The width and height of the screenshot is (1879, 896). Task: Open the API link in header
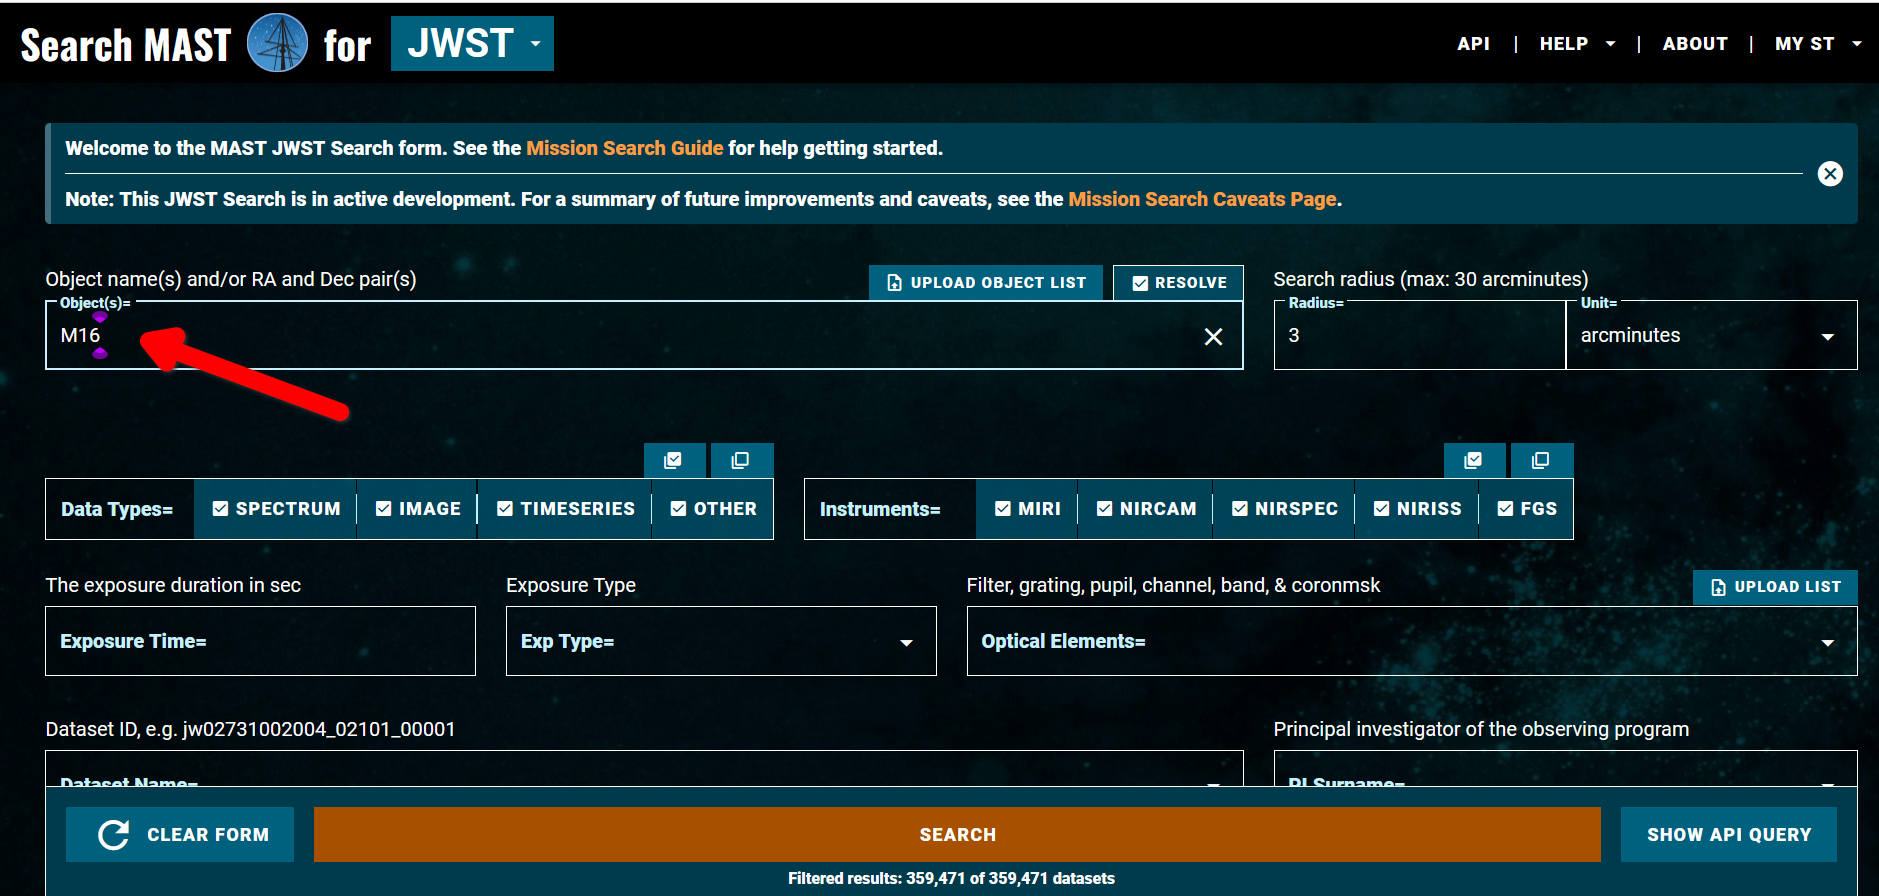point(1473,44)
